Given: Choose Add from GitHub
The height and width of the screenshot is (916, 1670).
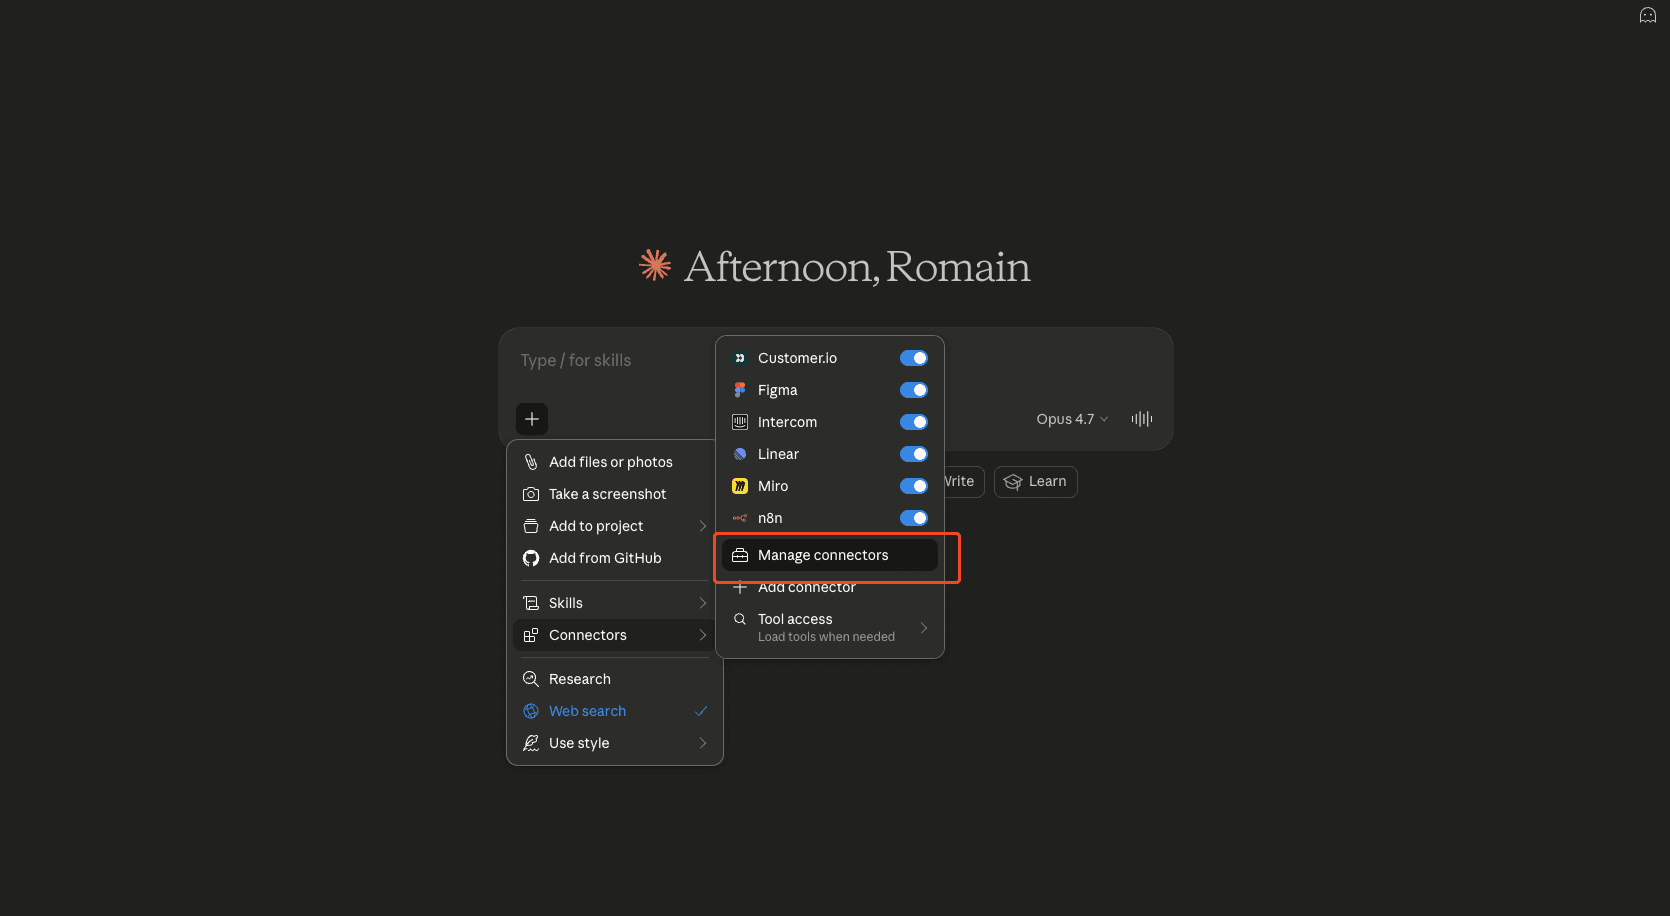Looking at the screenshot, I should [x=605, y=557].
